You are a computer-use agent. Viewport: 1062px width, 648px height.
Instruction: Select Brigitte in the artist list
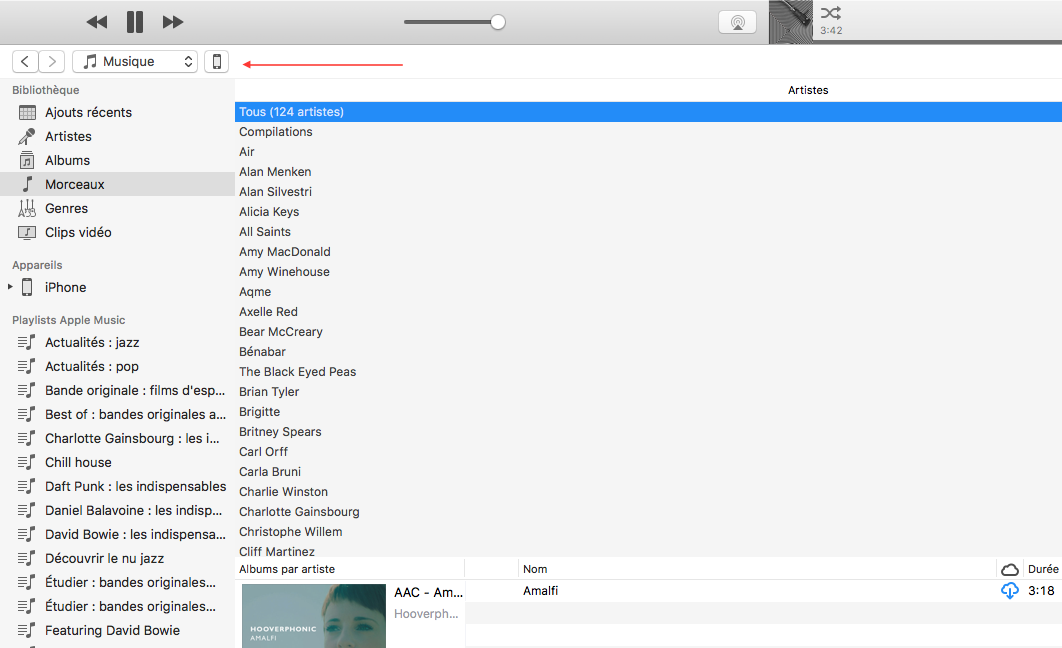(648, 412)
